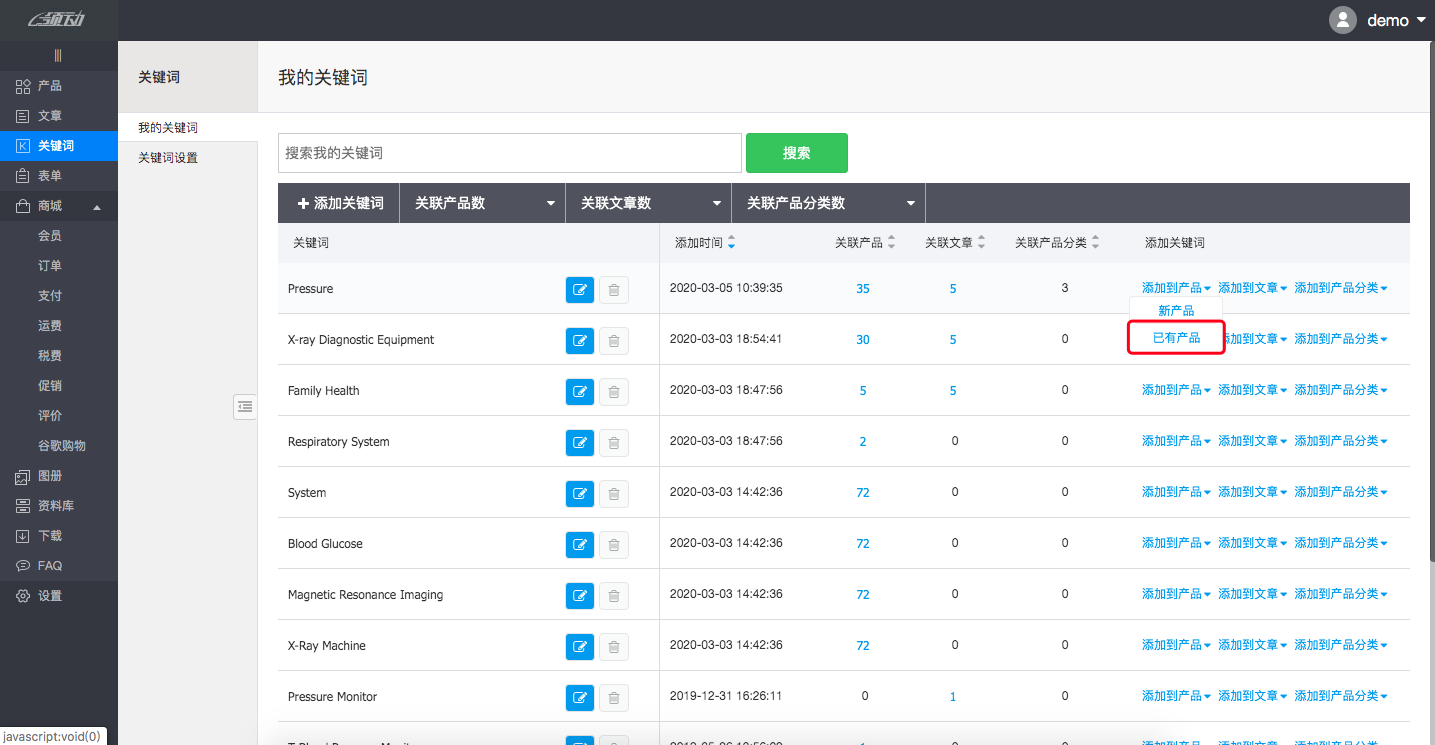
Task: Click the green 搜索 button
Action: (796, 152)
